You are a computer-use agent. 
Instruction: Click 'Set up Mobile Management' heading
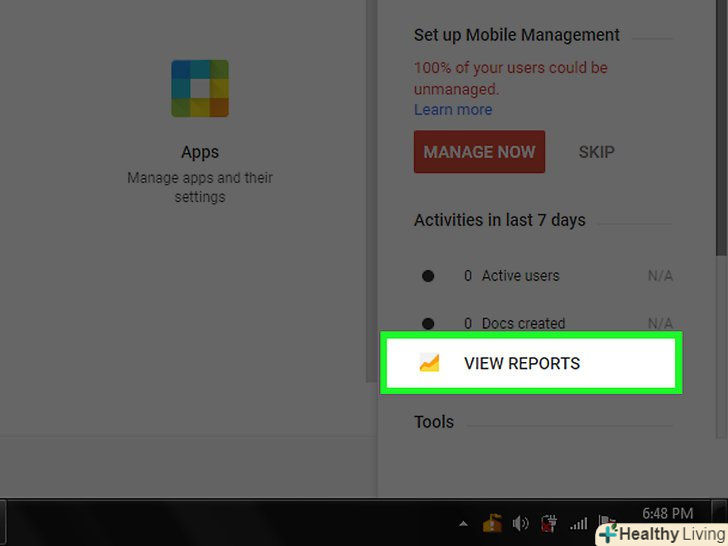[x=517, y=35]
